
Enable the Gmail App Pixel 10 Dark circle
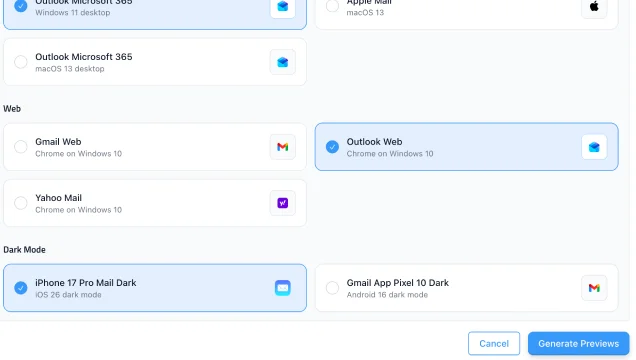[332, 288]
